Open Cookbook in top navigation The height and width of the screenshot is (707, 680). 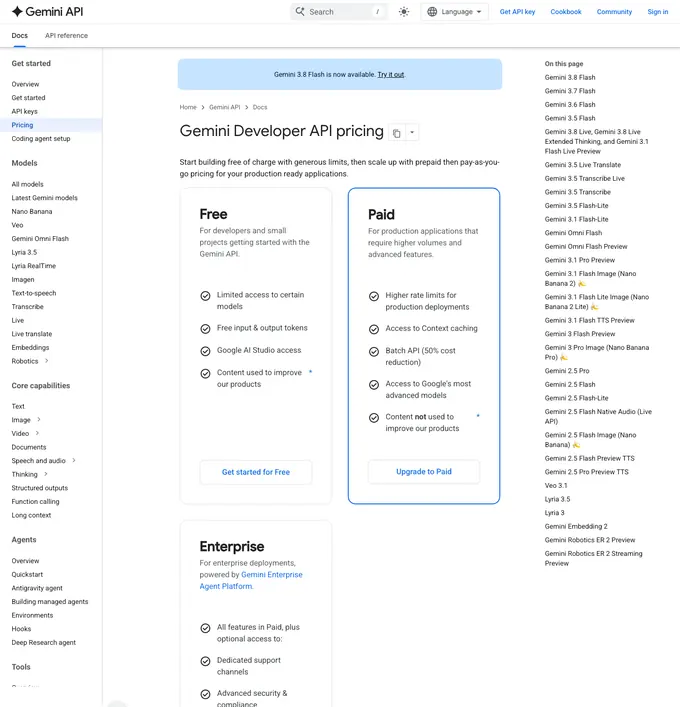[565, 12]
